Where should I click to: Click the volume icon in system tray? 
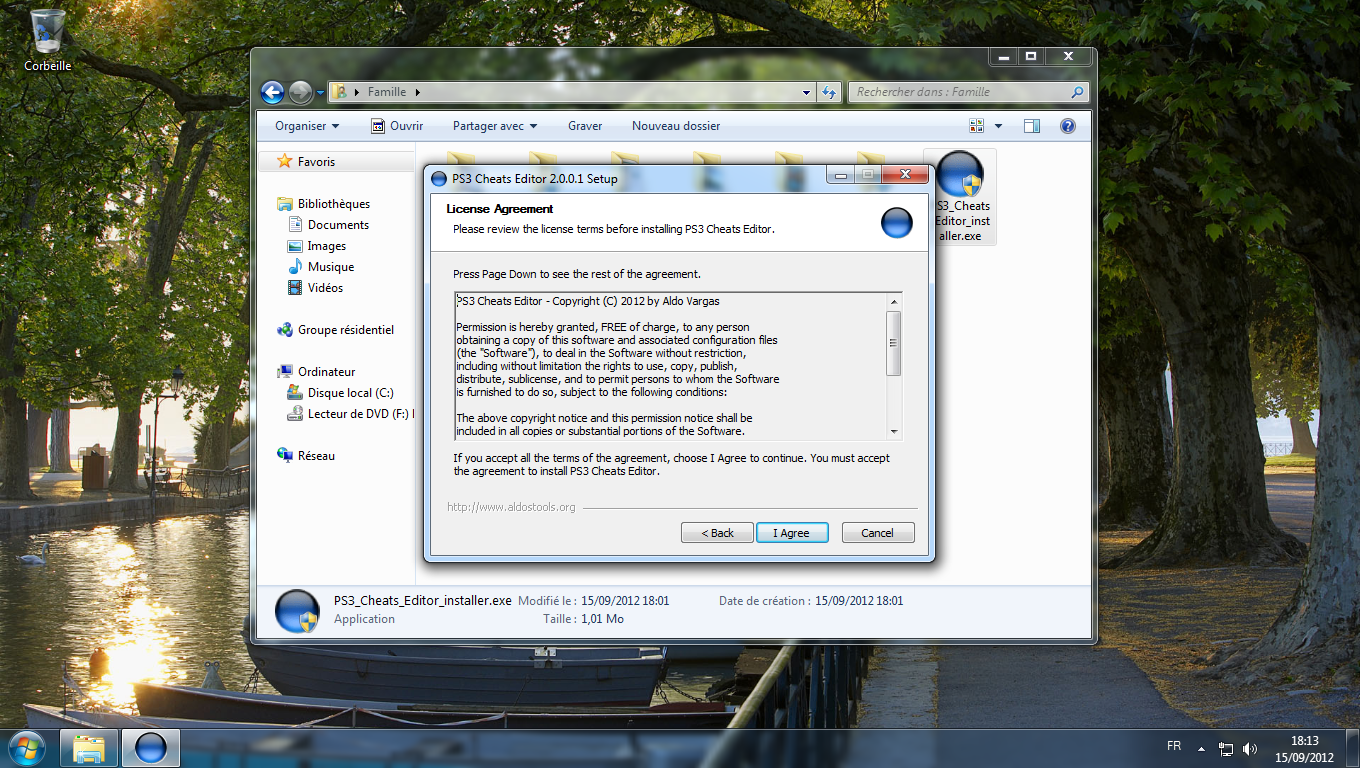coord(1250,748)
